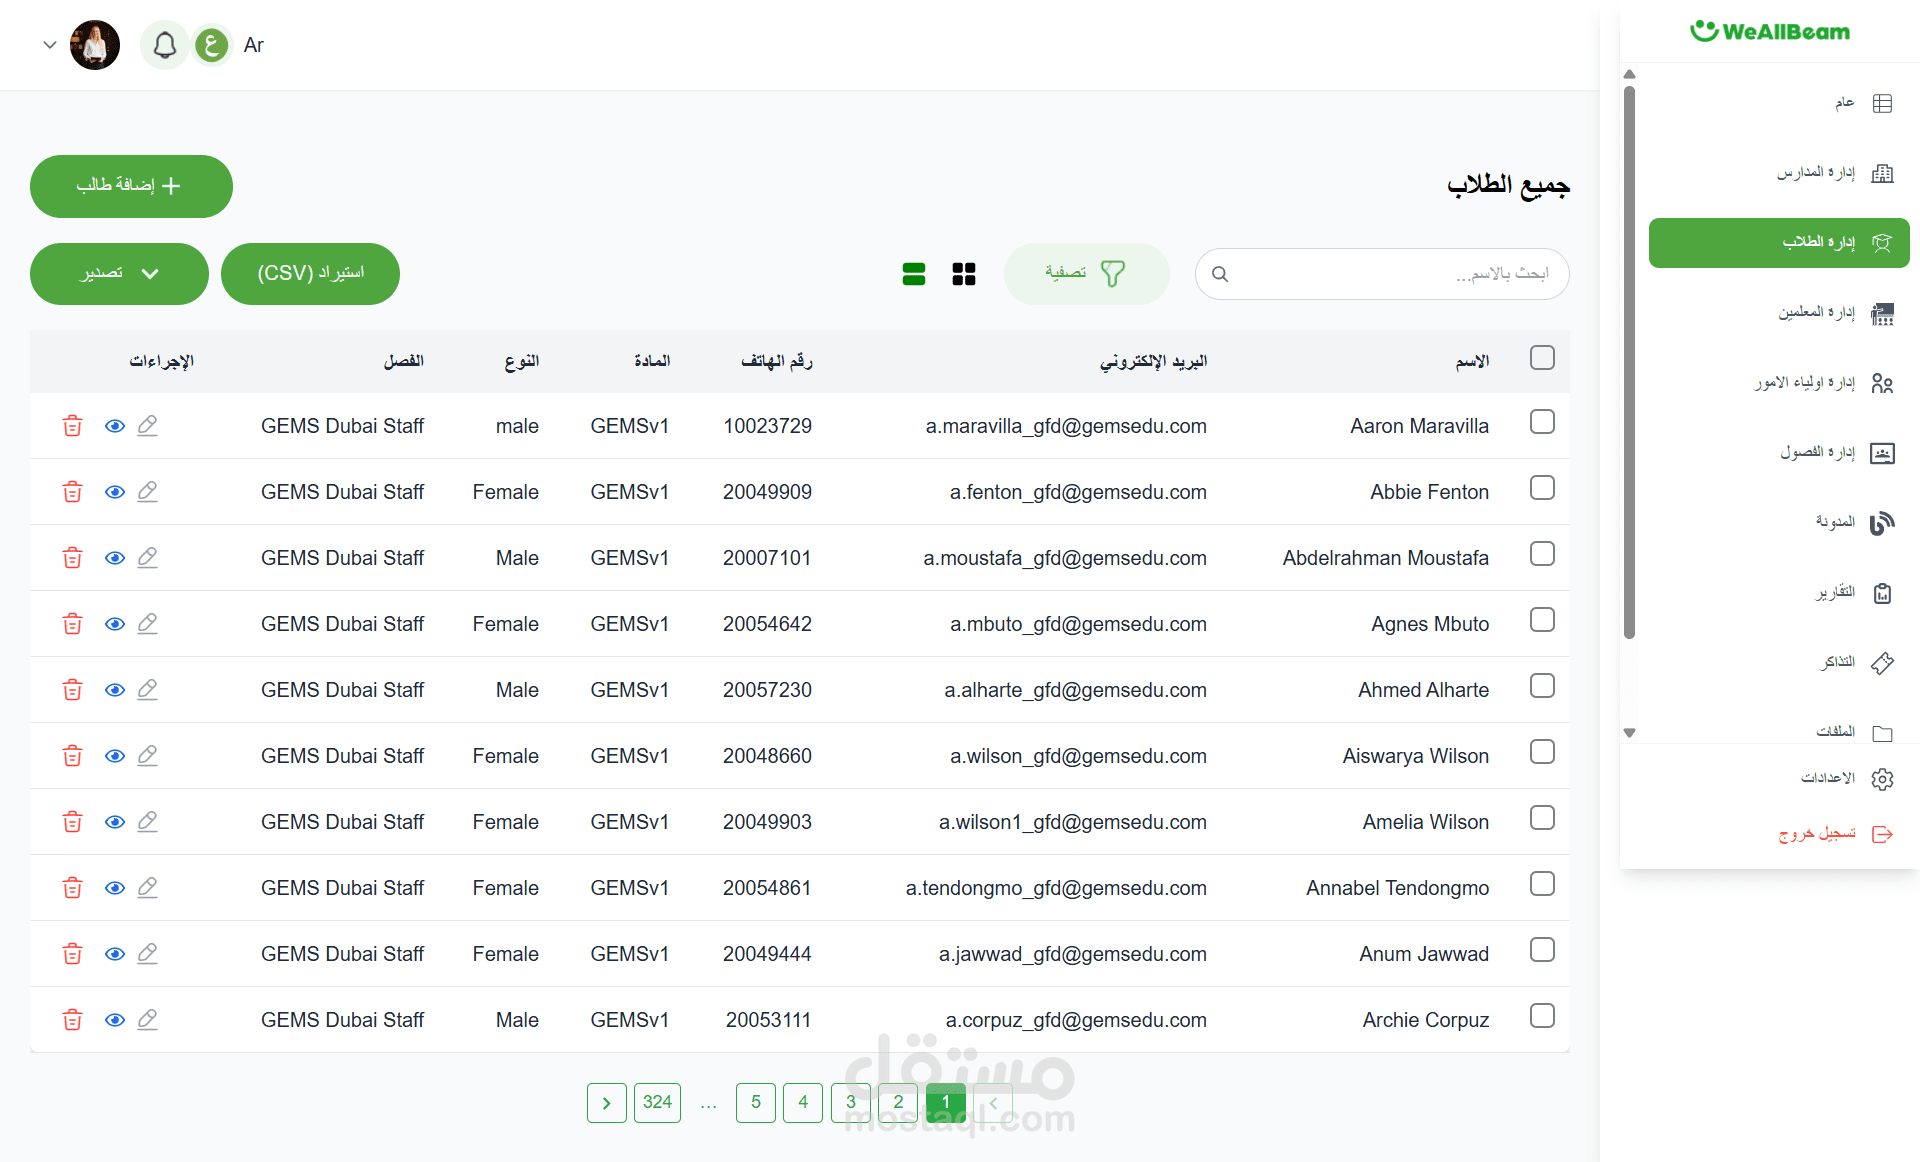Expand the user profile dropdown arrow
Viewport: 1920px width, 1162px height.
click(x=49, y=45)
